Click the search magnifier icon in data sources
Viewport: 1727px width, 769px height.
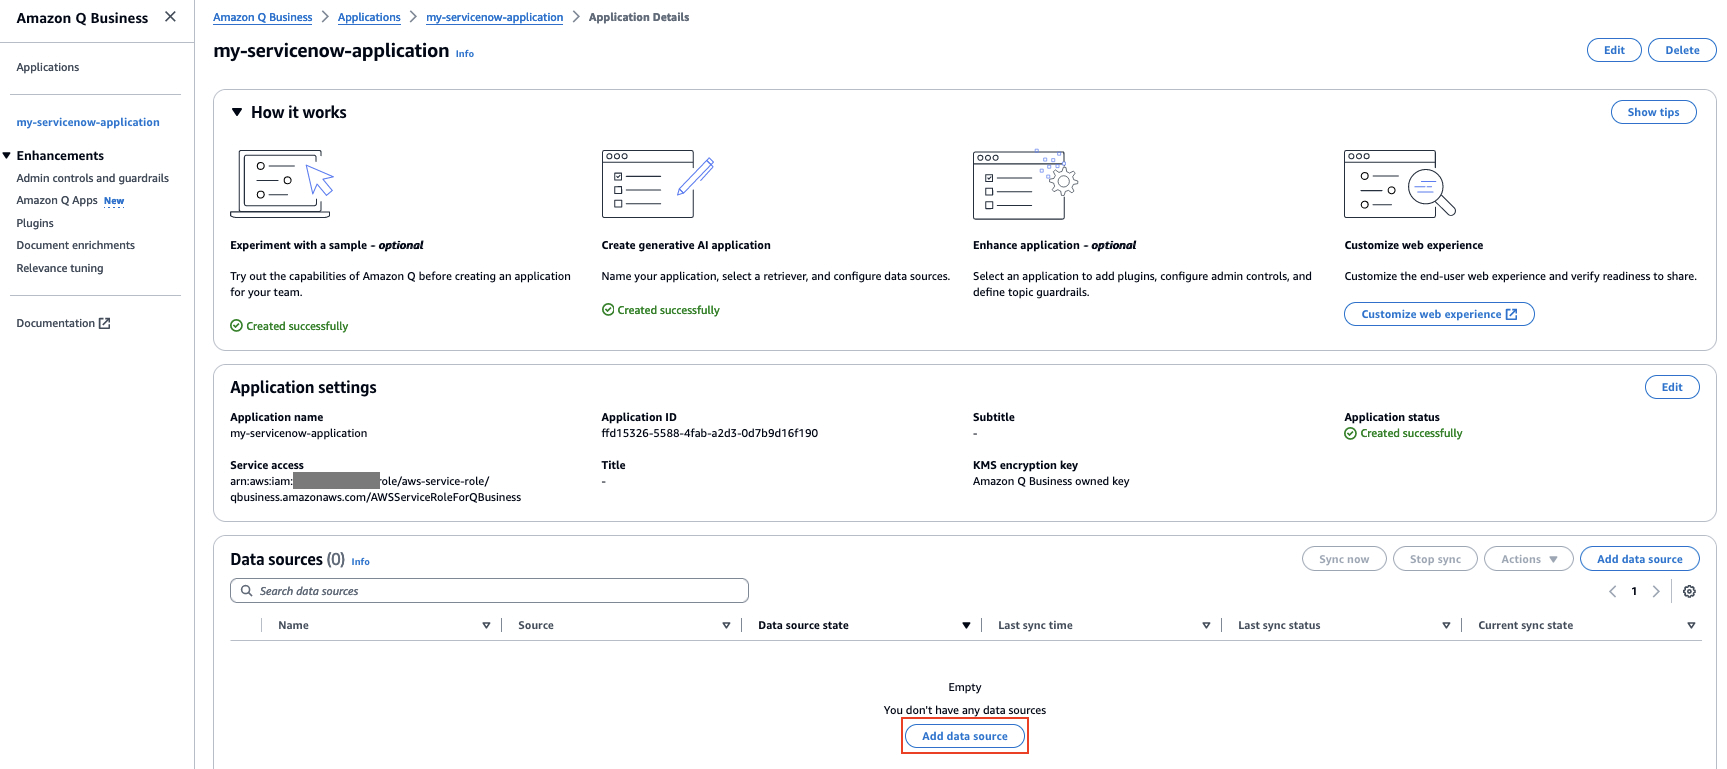[x=247, y=591]
